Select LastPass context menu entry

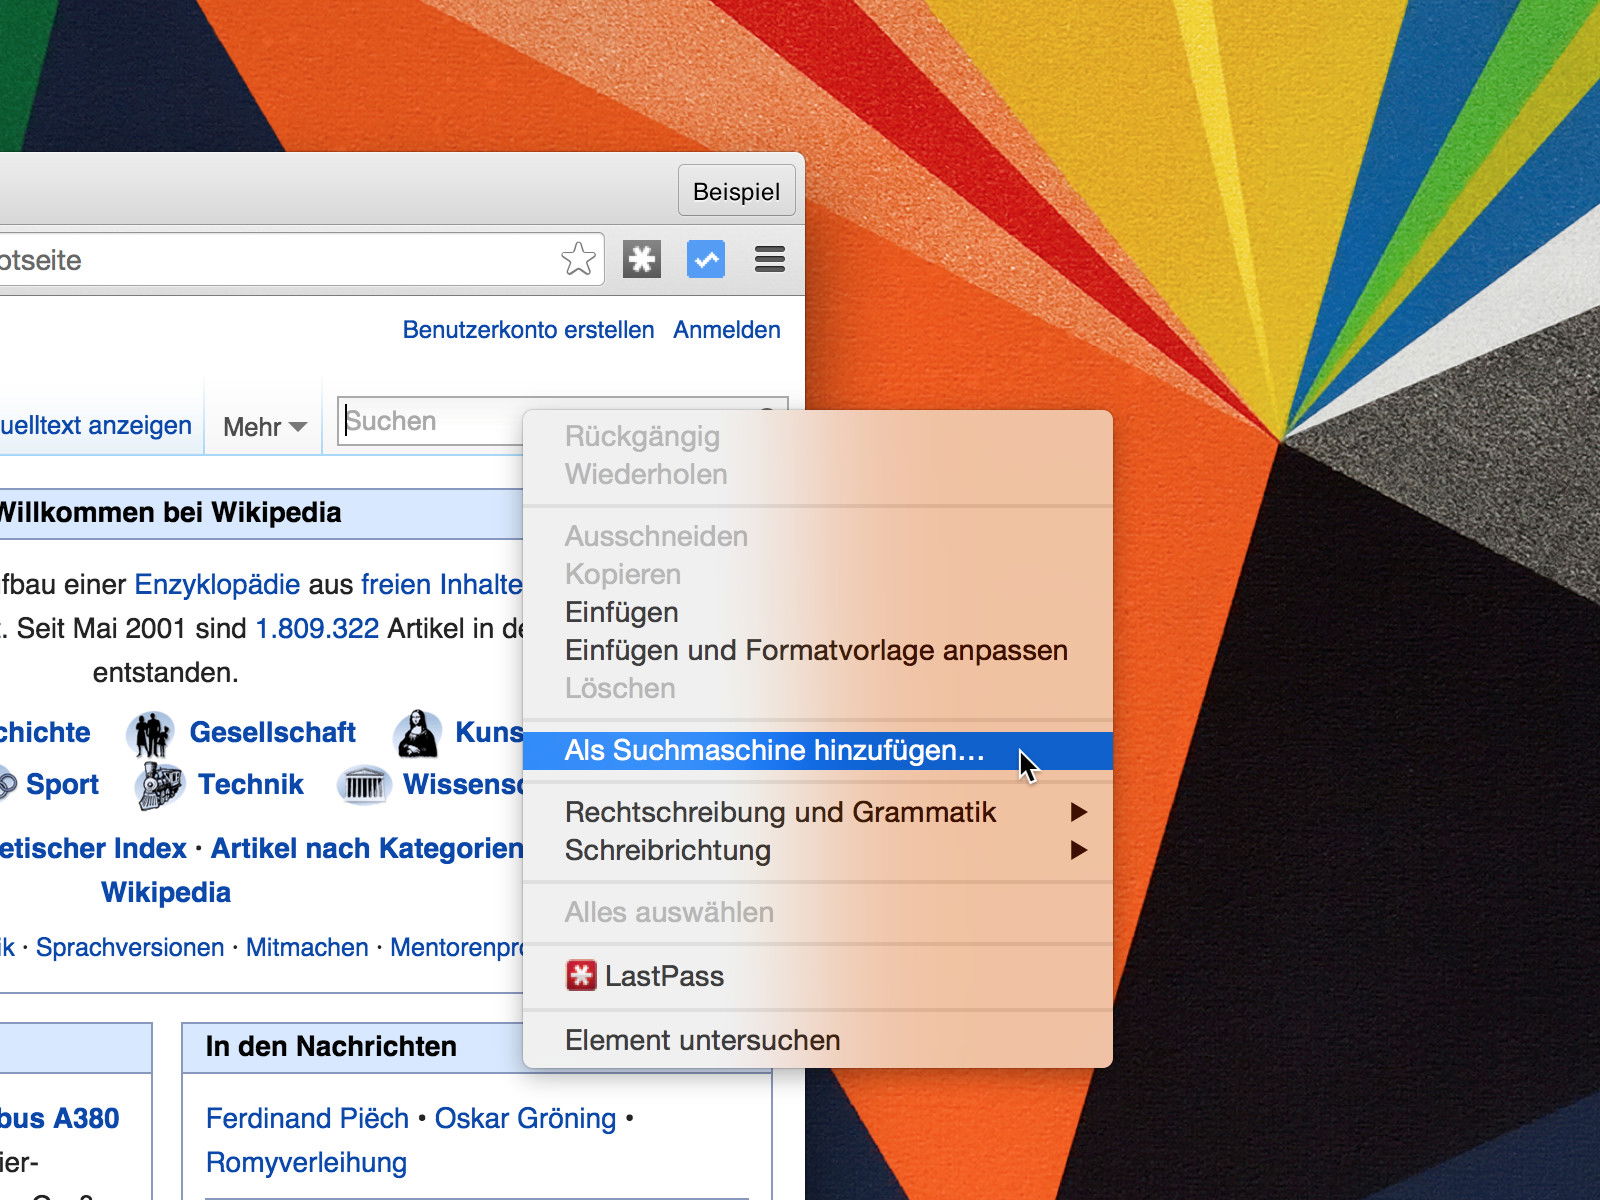pyautogui.click(x=818, y=976)
